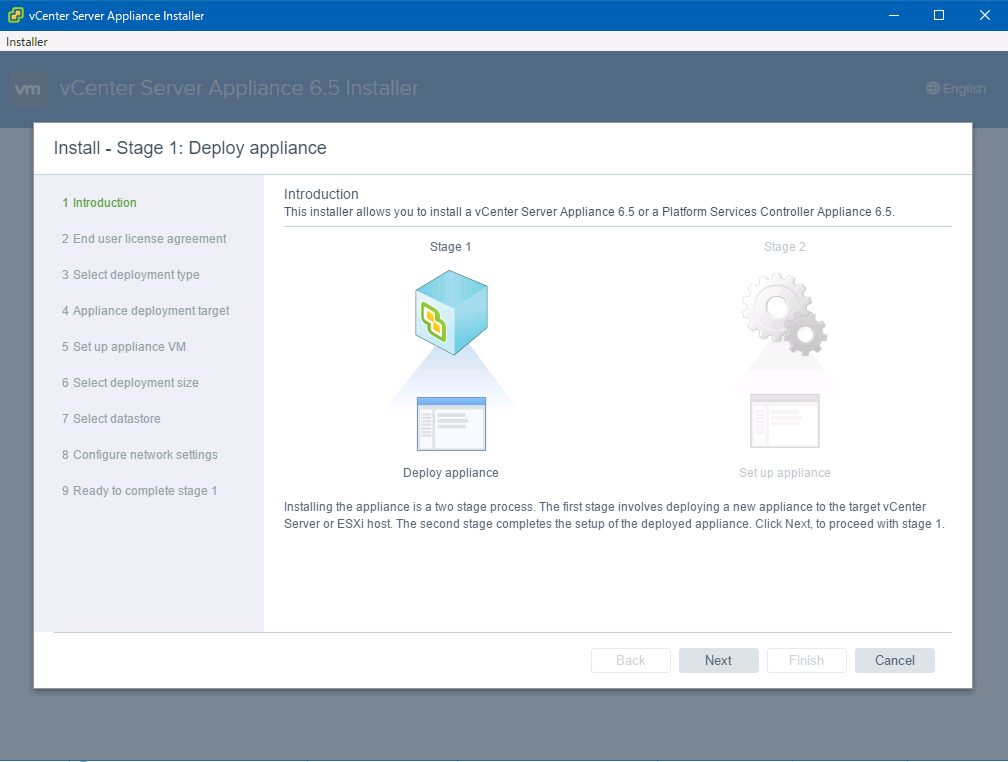The image size is (1008, 762).
Task: Select step 4 Appliance deployment target
Action: pos(145,311)
